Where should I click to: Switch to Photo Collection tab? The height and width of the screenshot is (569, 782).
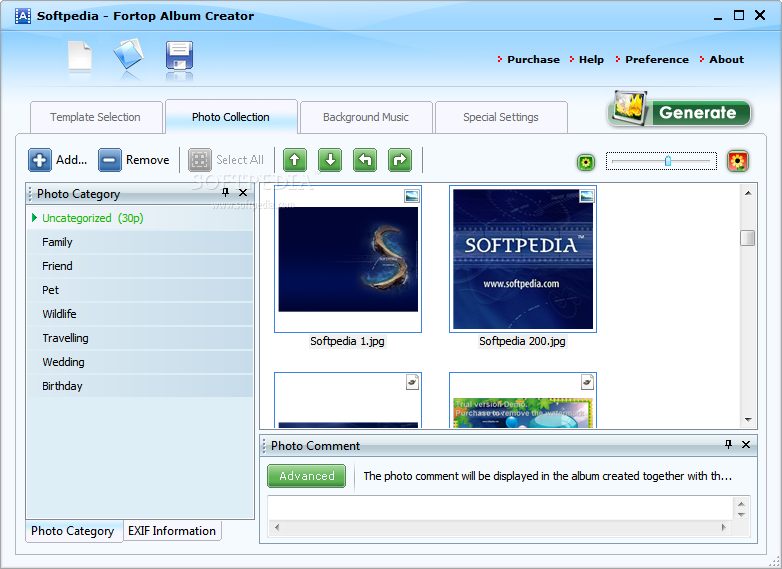pyautogui.click(x=231, y=117)
